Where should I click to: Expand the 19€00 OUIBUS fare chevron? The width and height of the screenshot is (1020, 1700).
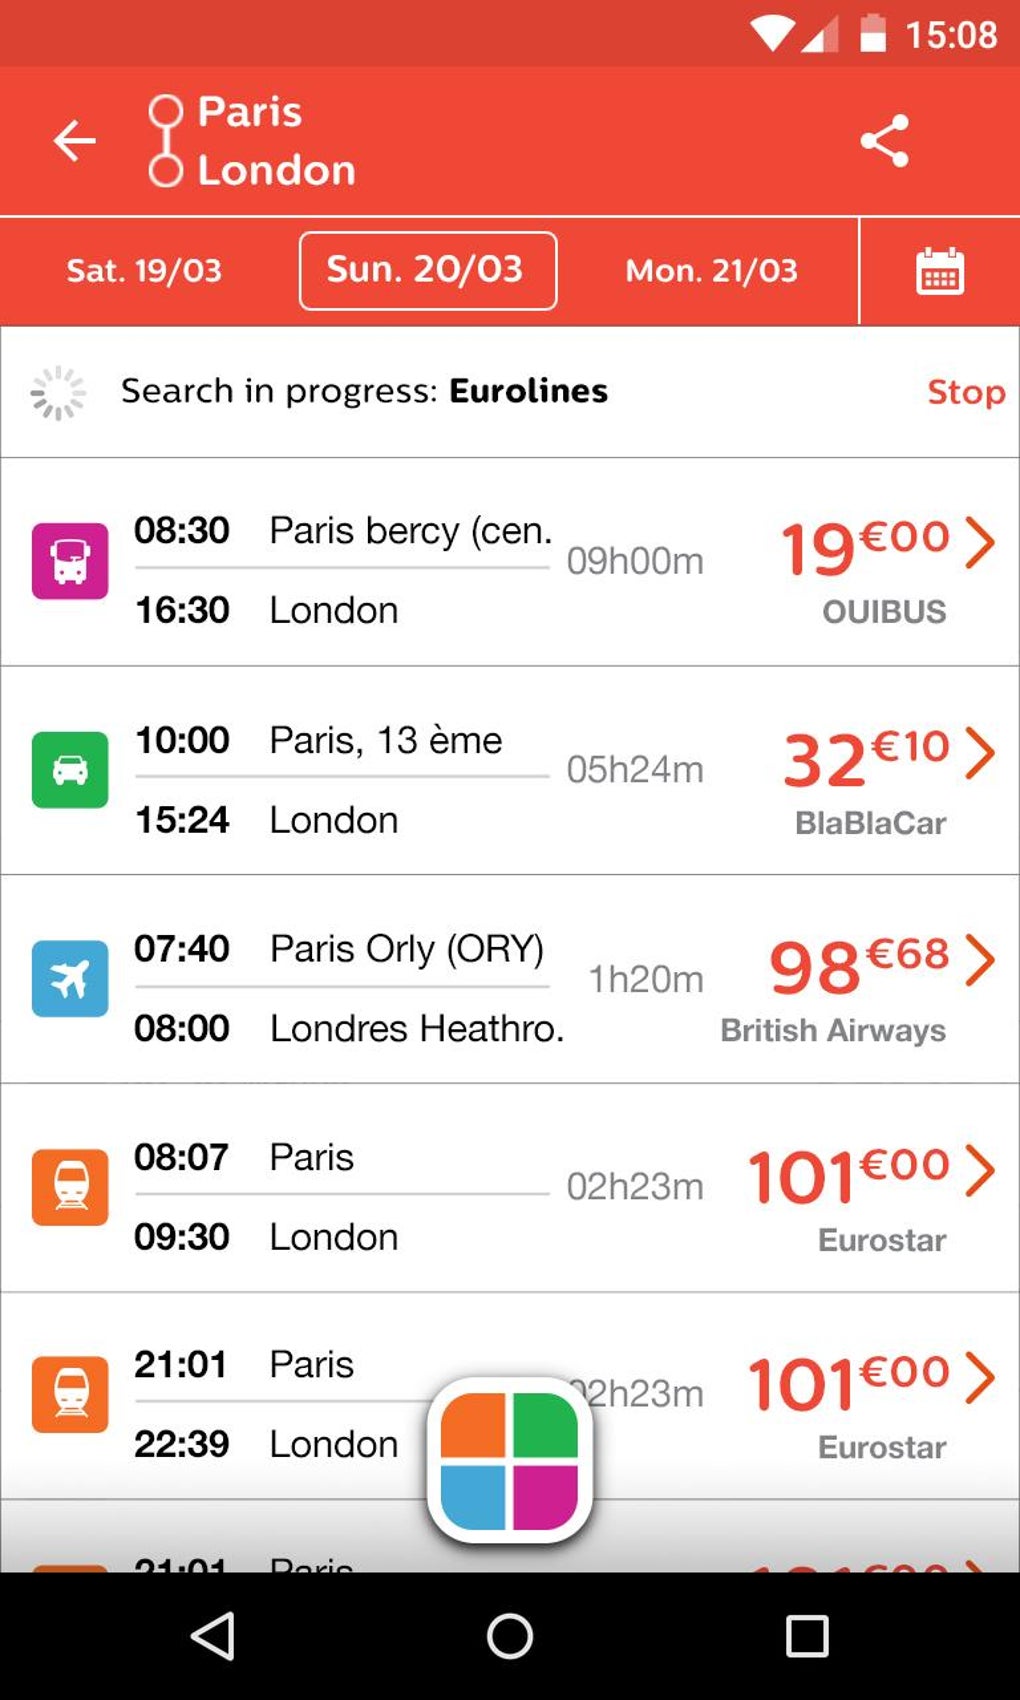click(x=980, y=543)
